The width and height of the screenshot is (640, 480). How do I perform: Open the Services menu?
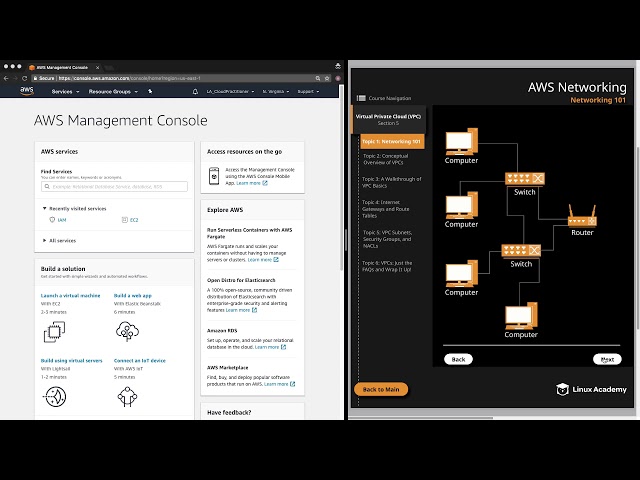(65, 91)
